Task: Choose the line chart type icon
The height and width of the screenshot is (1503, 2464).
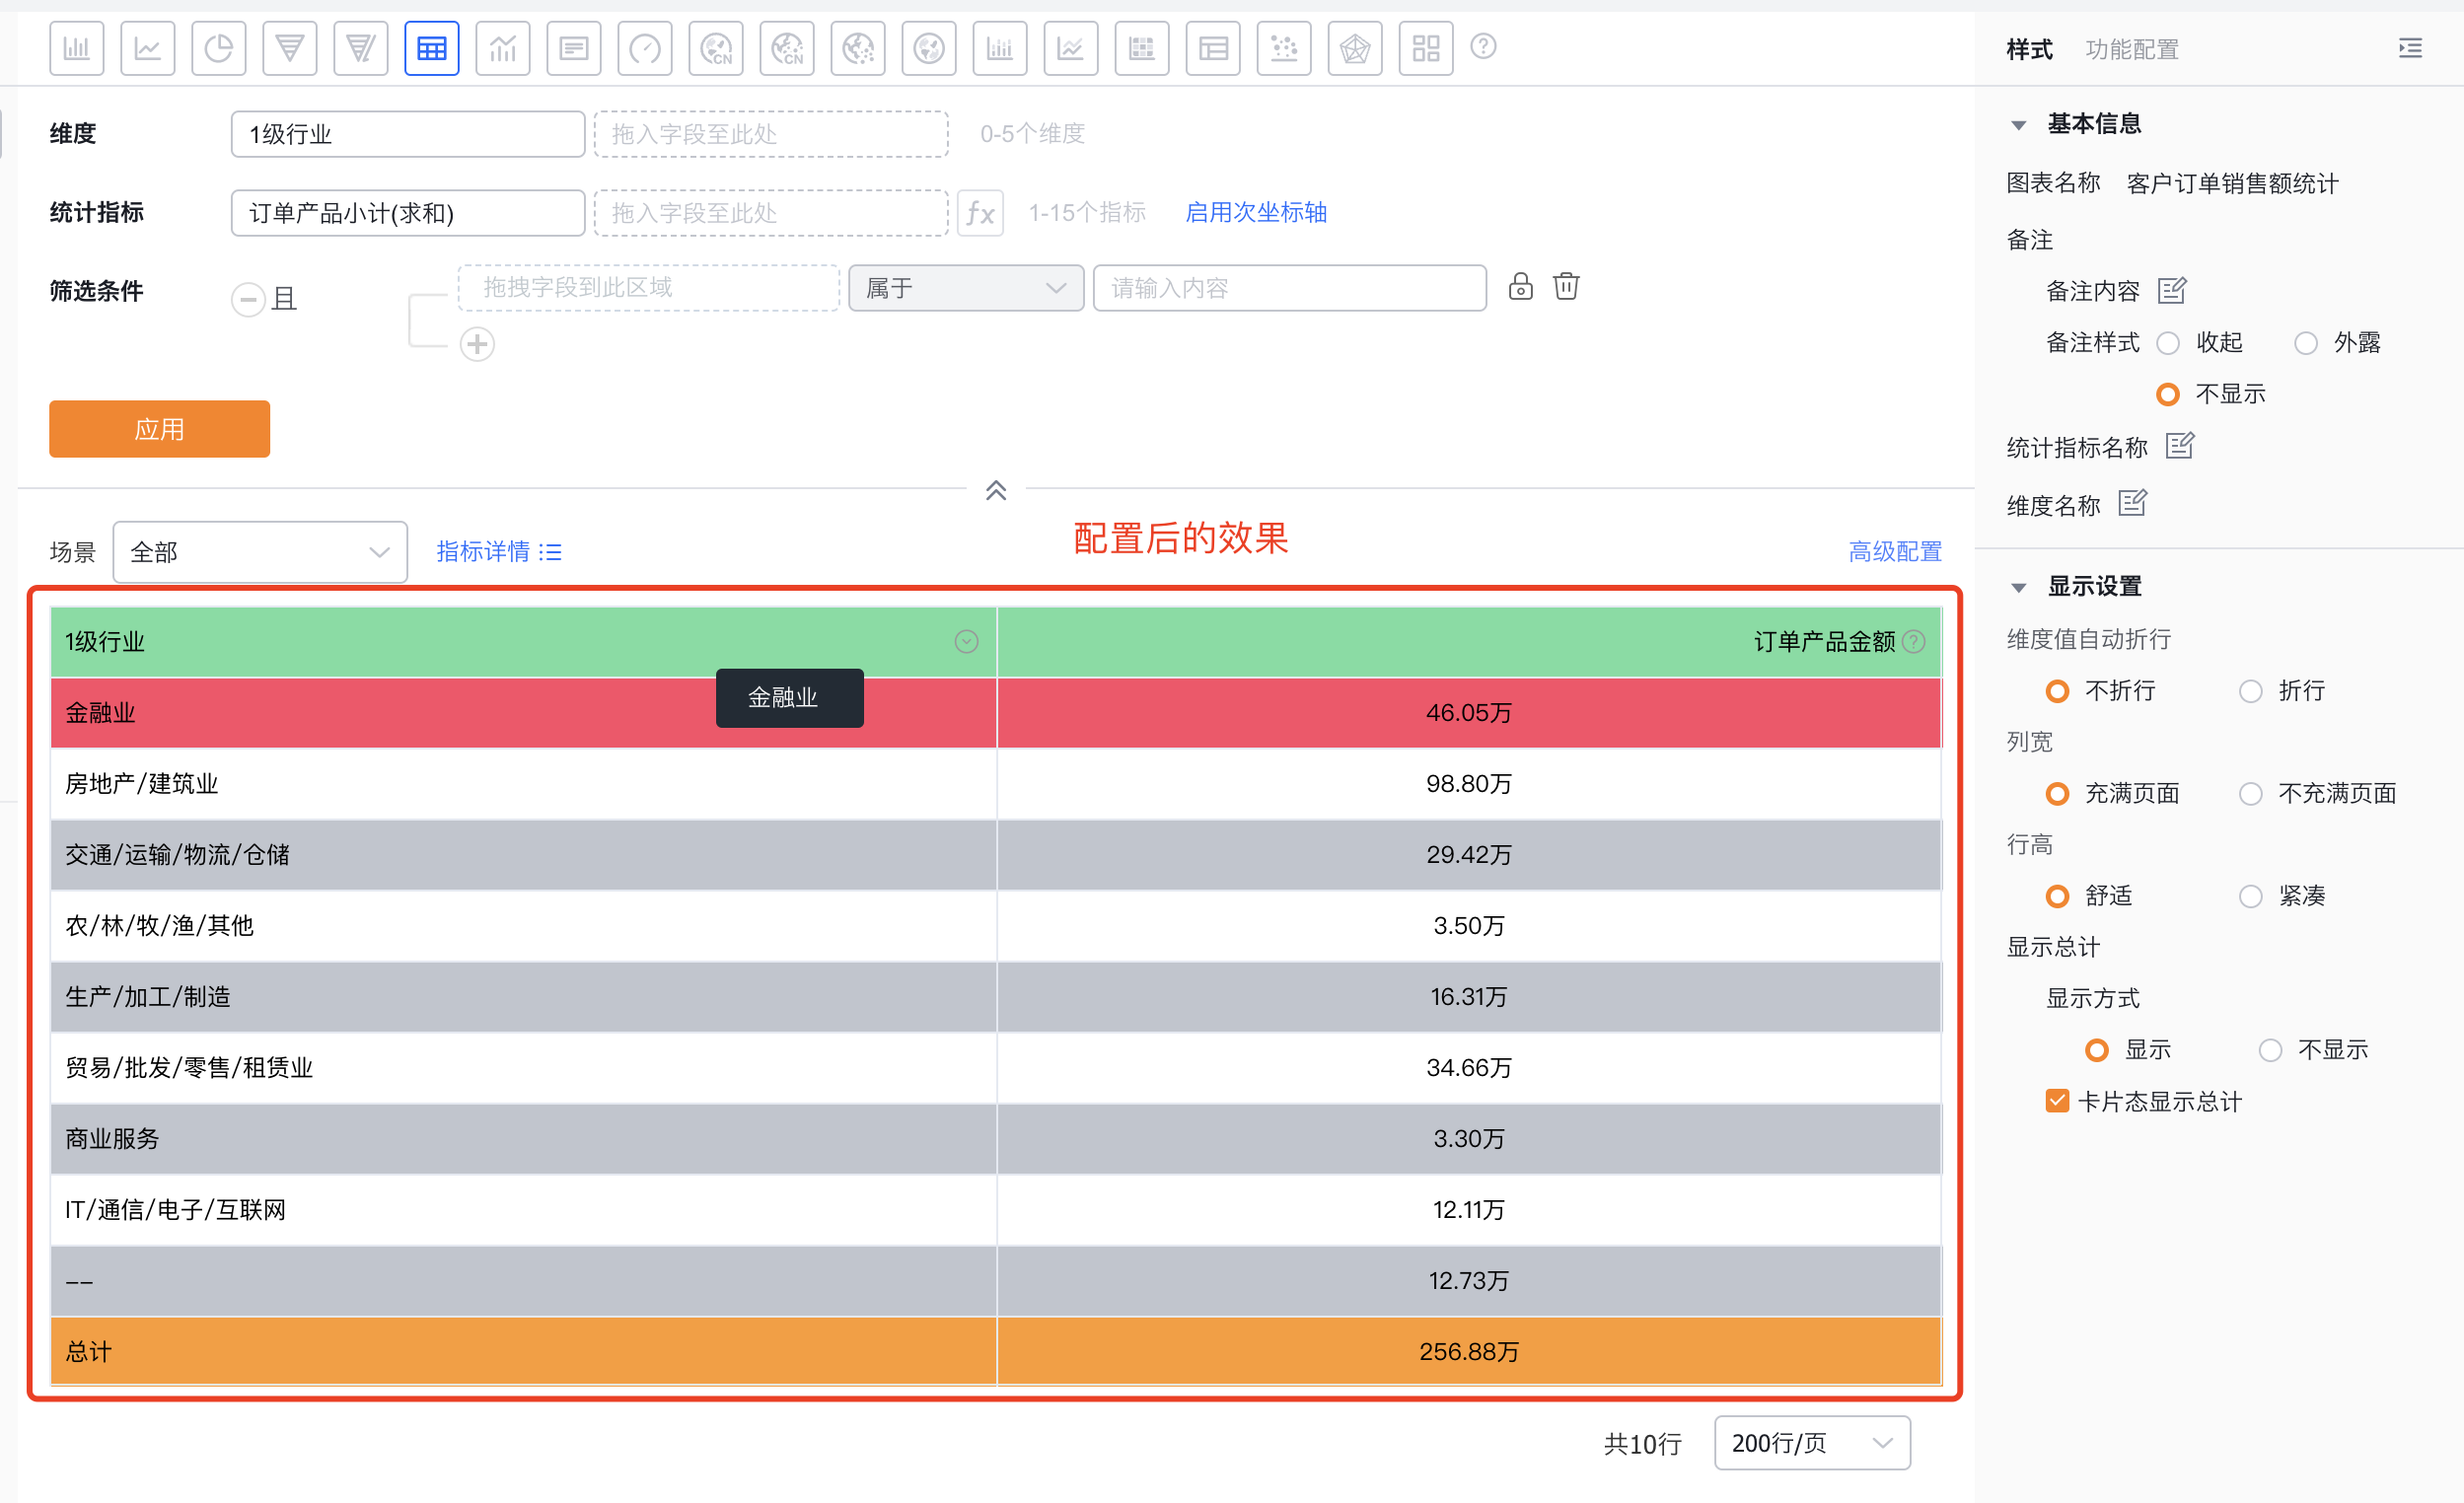Action: click(x=147, y=48)
